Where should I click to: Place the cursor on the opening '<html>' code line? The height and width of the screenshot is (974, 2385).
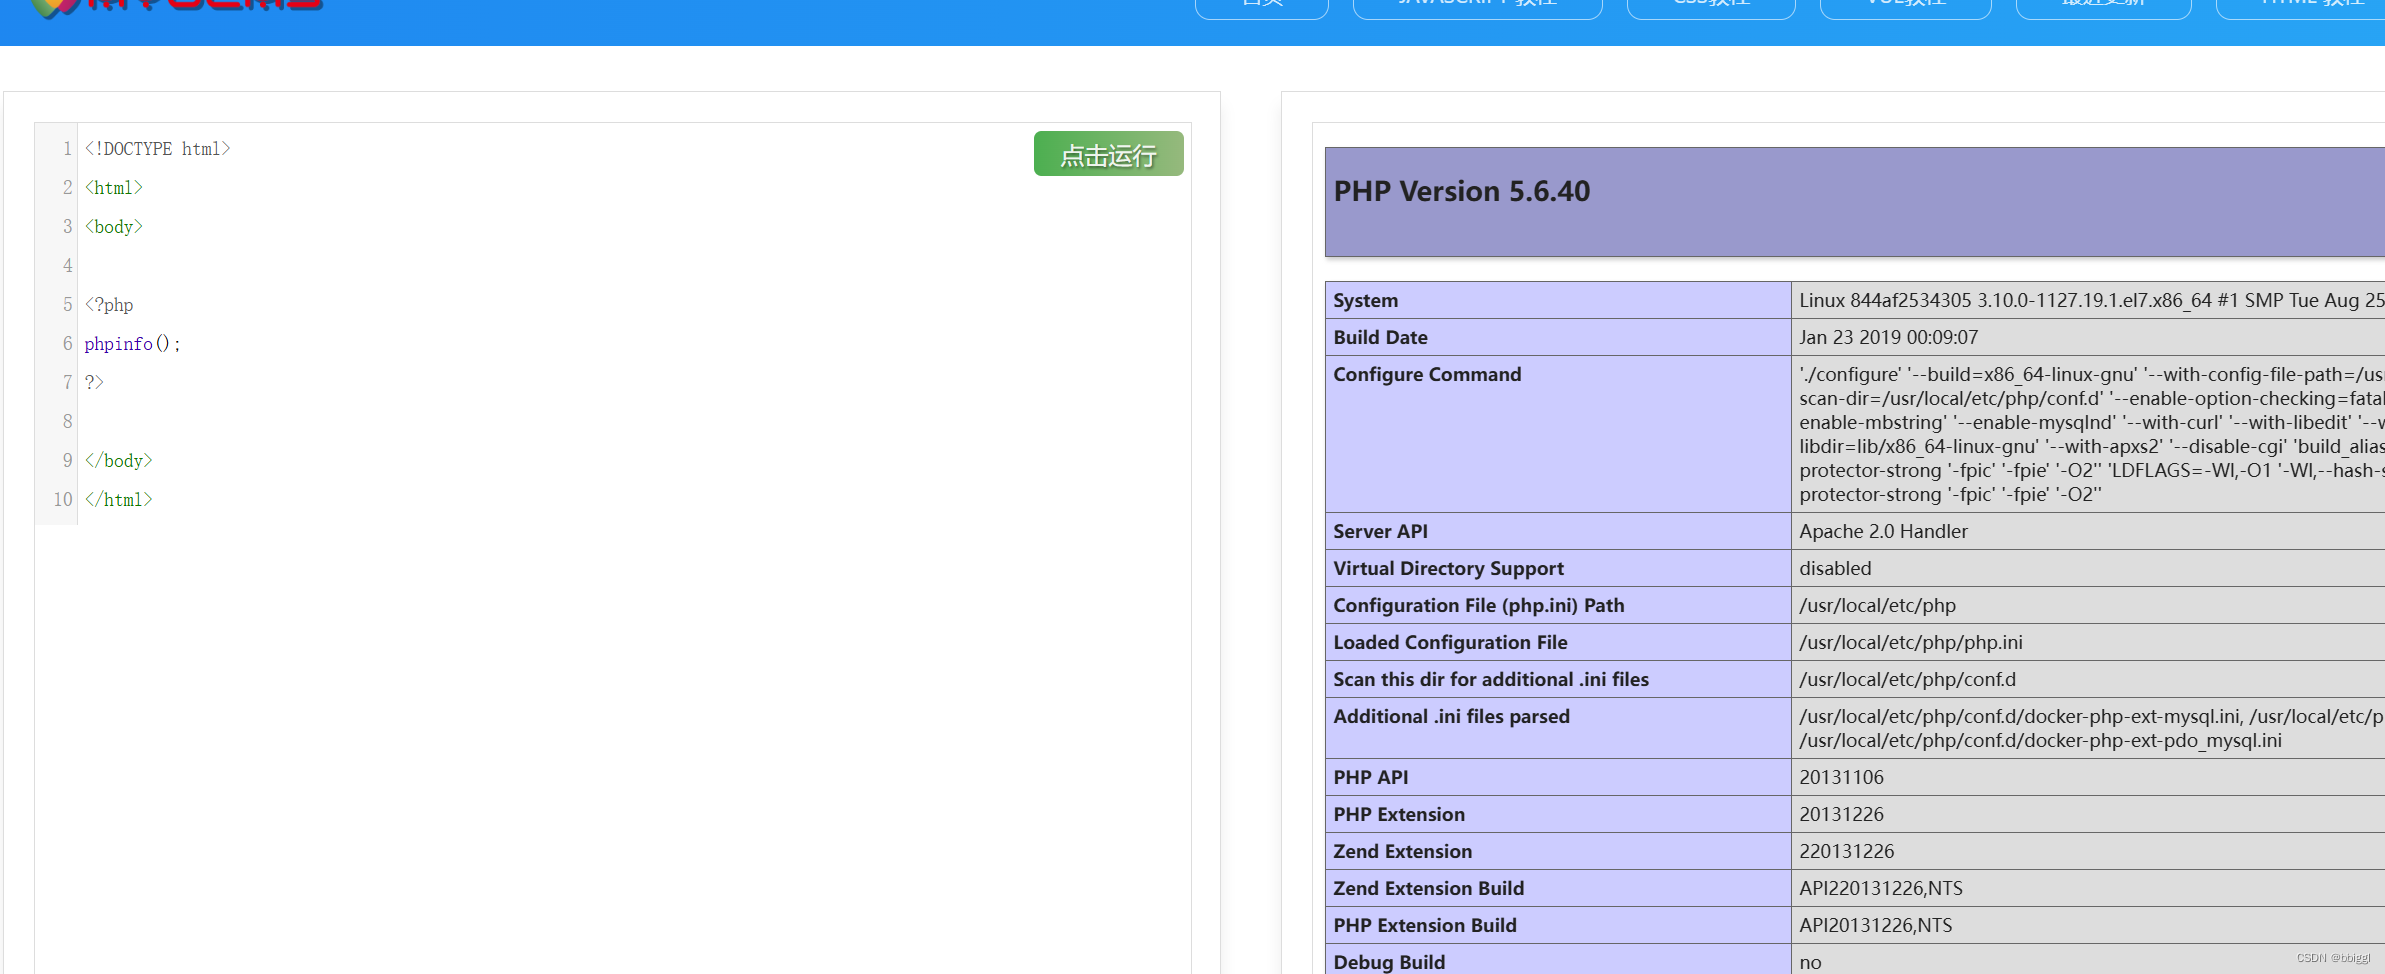[114, 188]
